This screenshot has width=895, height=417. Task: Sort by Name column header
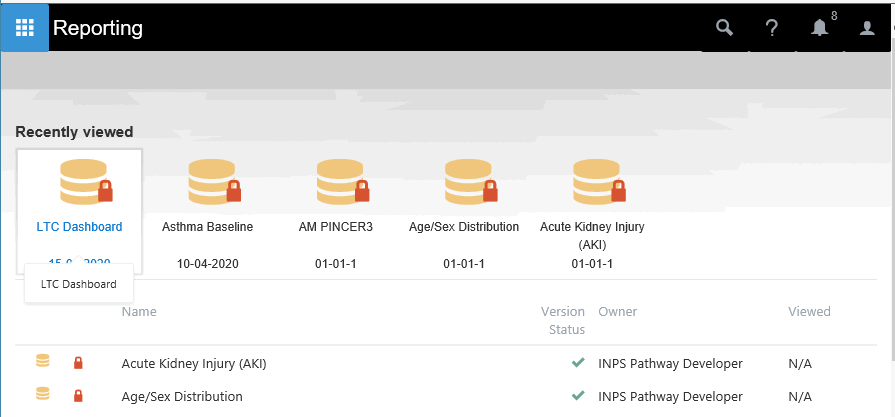[139, 312]
